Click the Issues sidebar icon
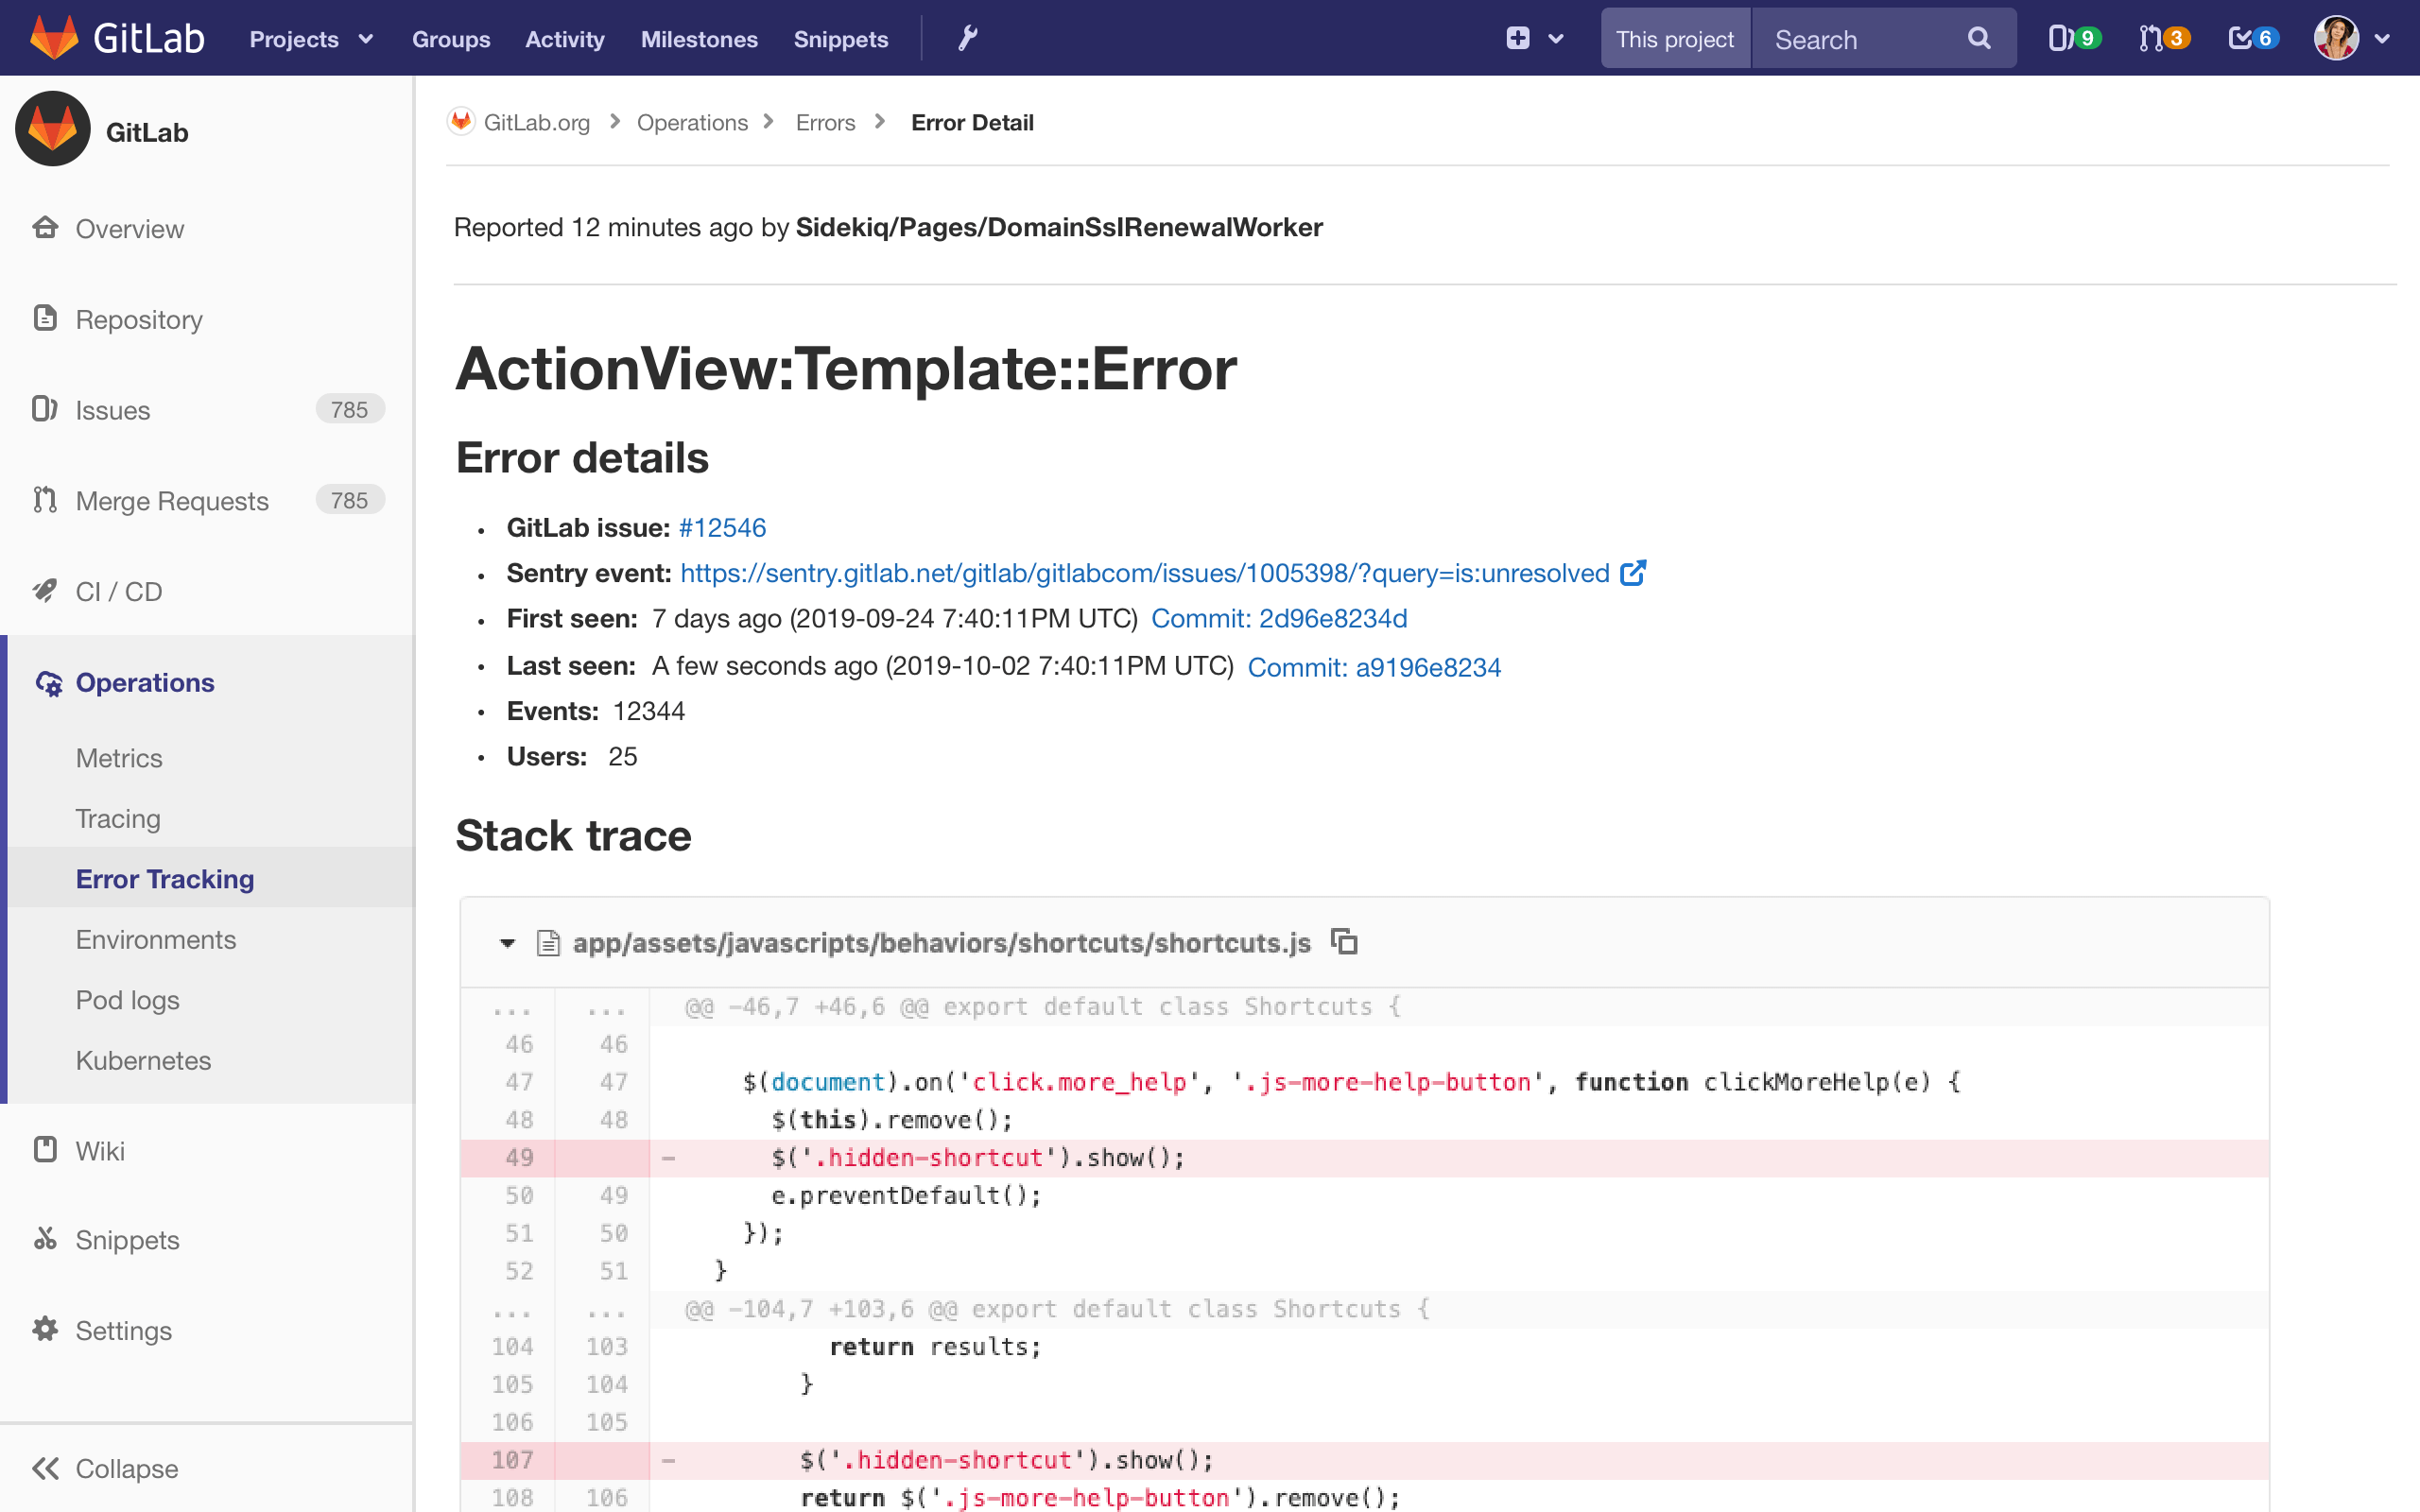The height and width of the screenshot is (1512, 2420). (x=45, y=409)
